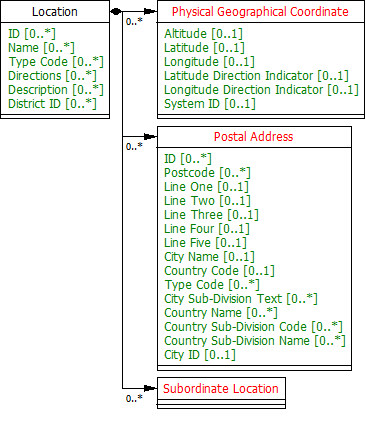366x423 pixels.
Task: Select the 0..* multiplicity near Subordinate Location
Action: click(134, 398)
